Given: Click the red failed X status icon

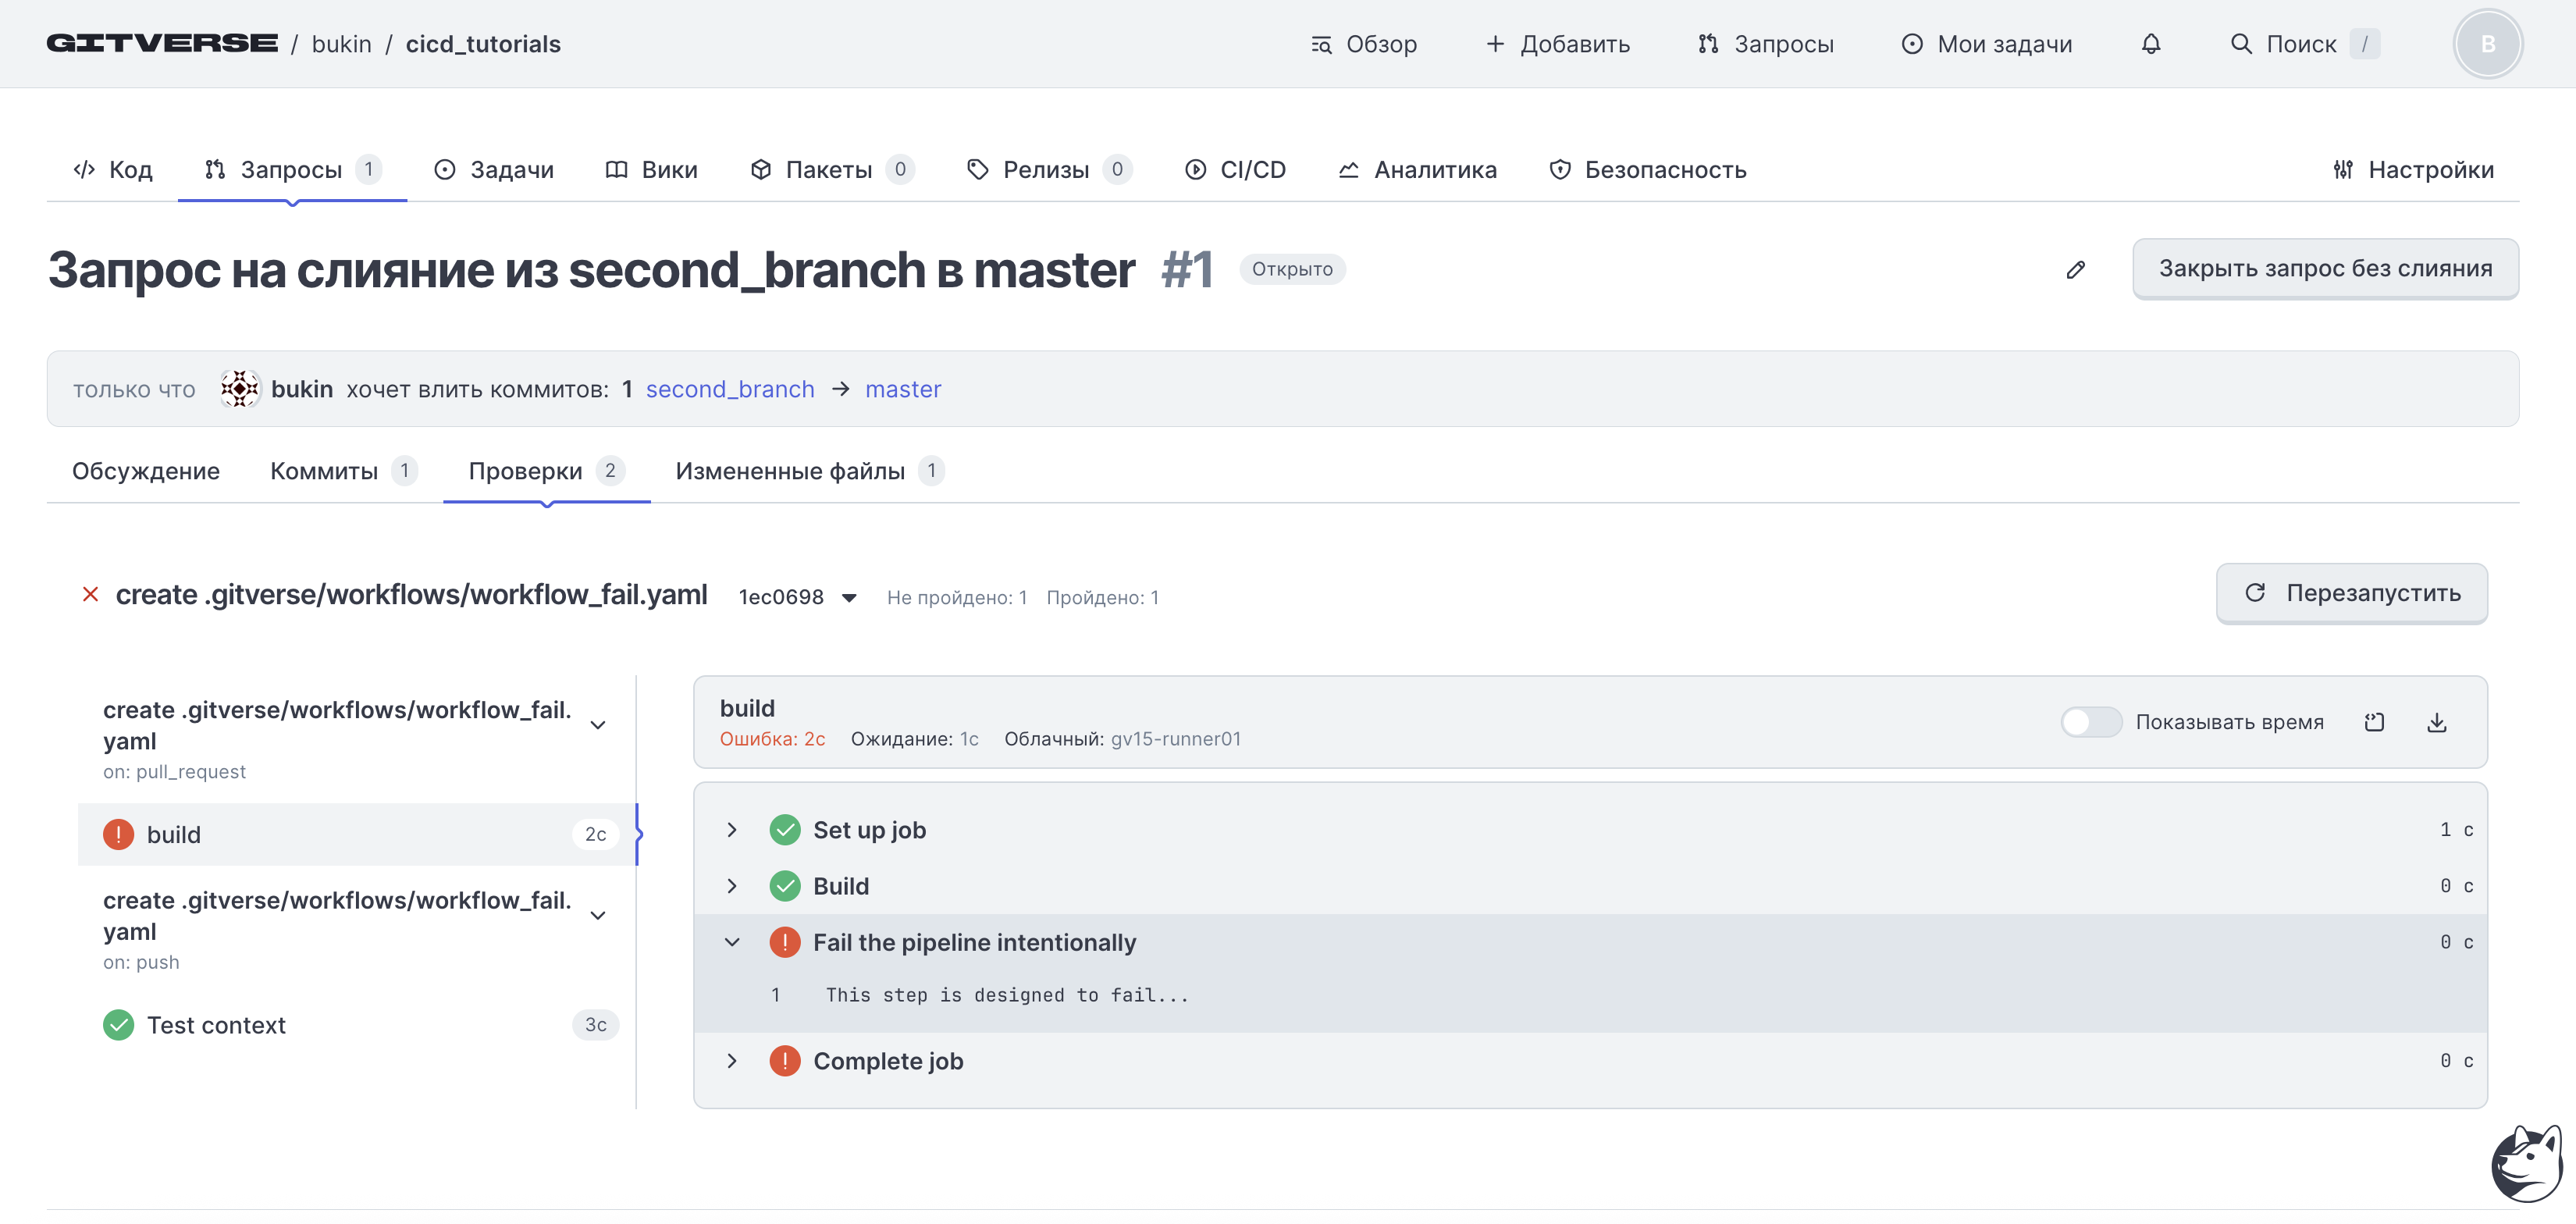Looking at the screenshot, I should point(90,595).
